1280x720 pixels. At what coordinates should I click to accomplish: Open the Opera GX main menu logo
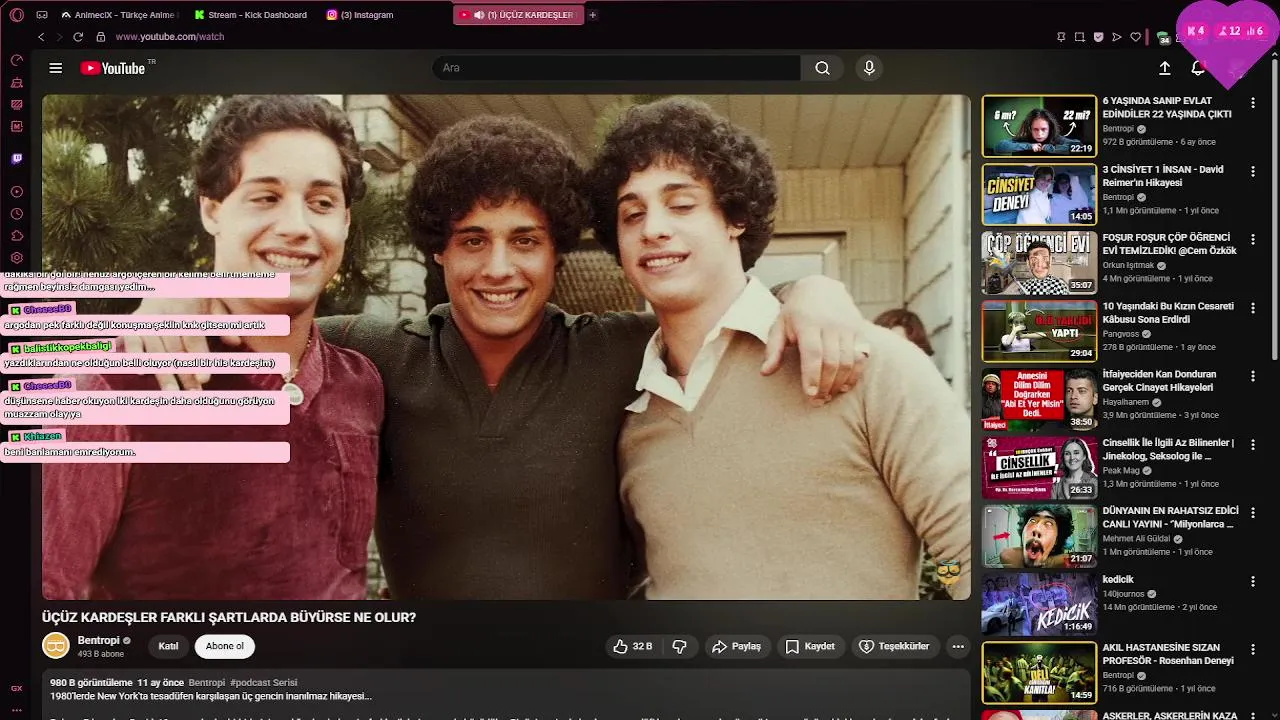point(16,15)
